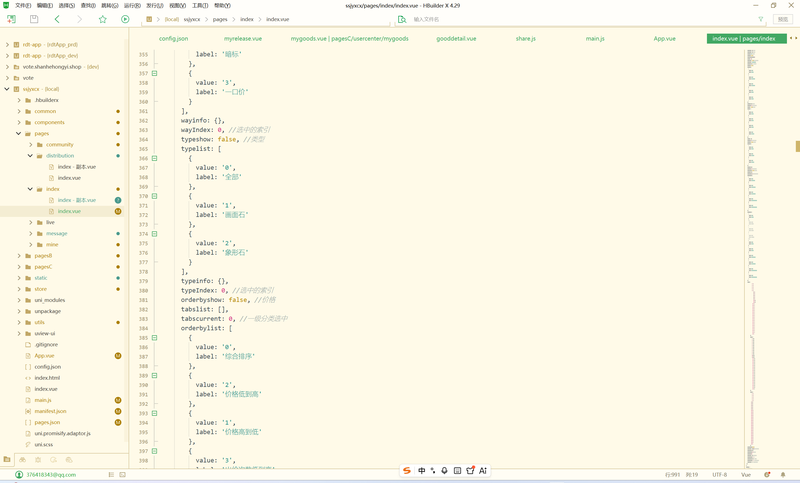Viewport: 800px width, 483px height.
Task: Select manifest.json in the file tree
Action: click(x=51, y=411)
